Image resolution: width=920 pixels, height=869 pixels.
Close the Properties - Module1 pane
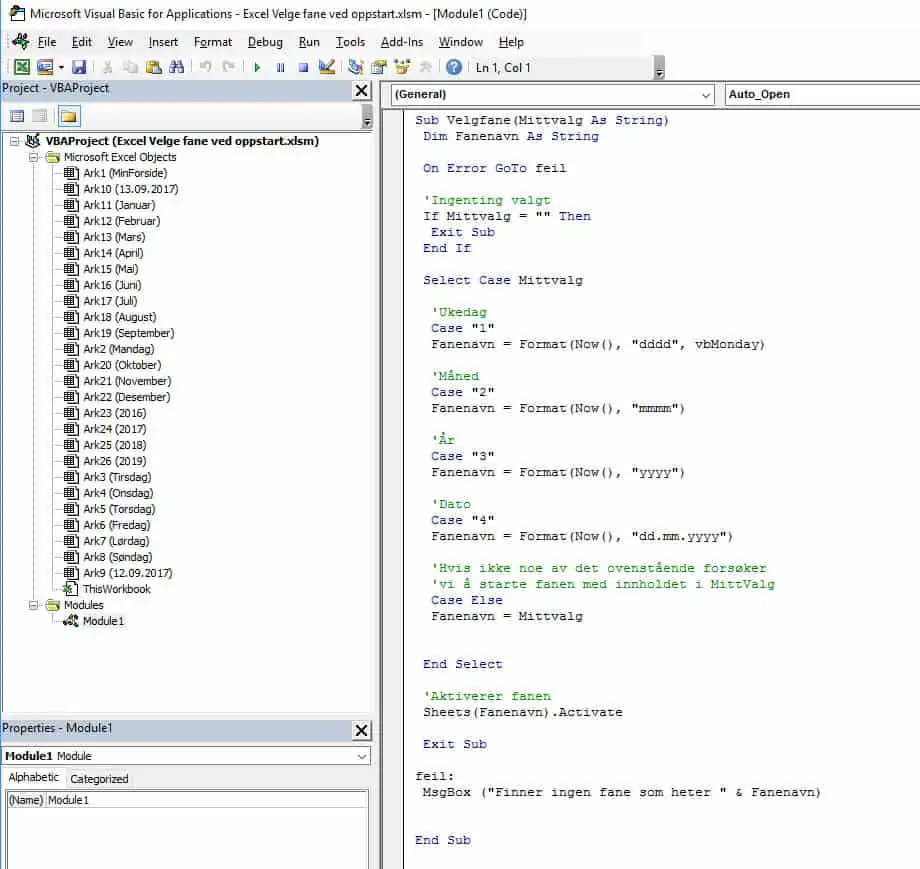[361, 731]
